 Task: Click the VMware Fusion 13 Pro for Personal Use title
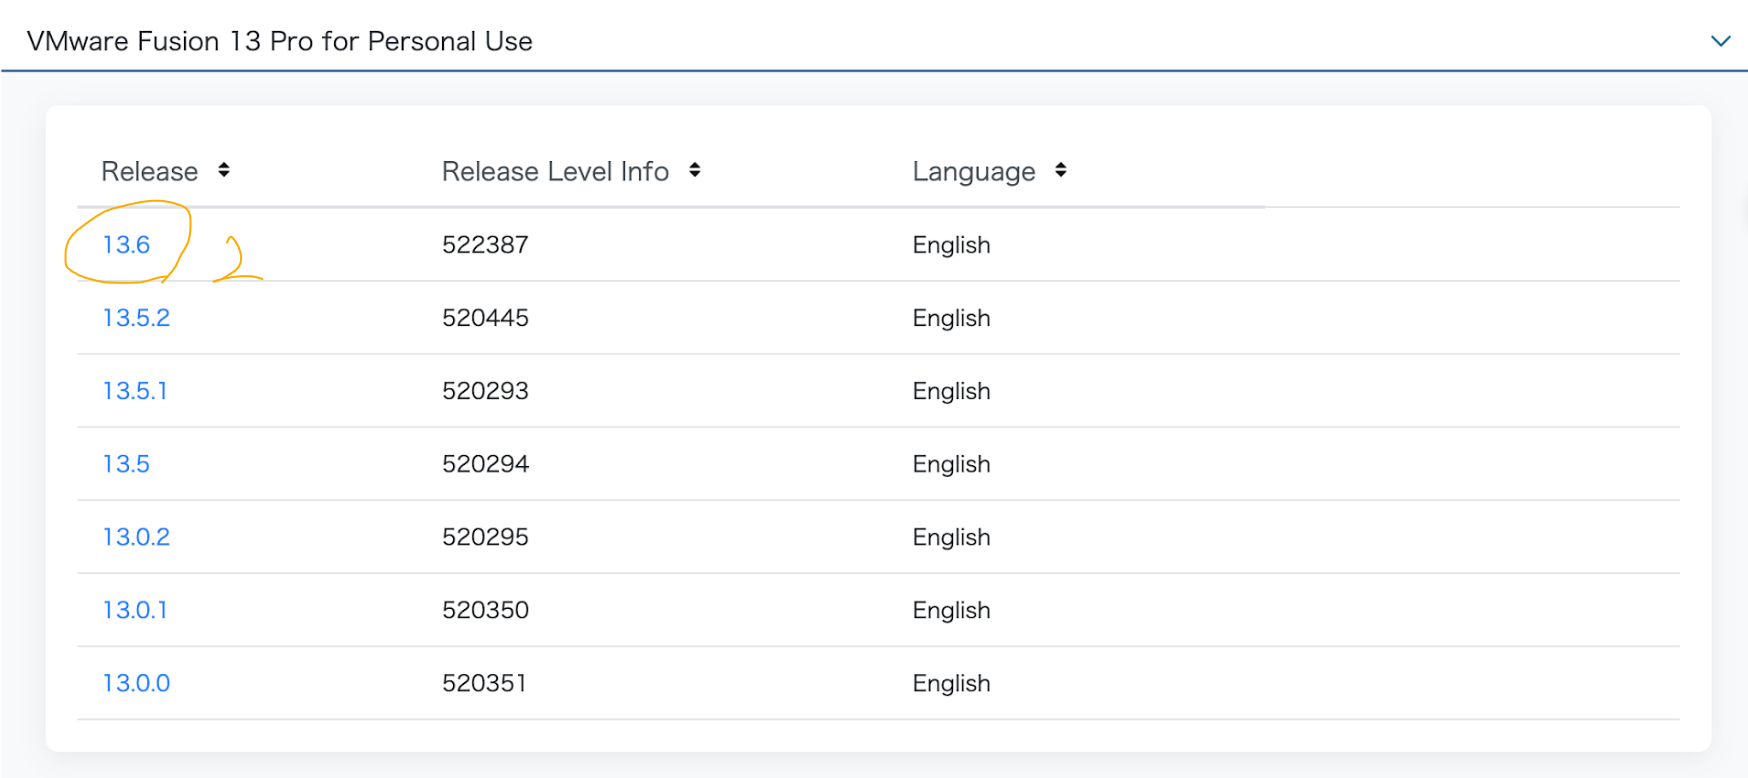click(x=279, y=41)
